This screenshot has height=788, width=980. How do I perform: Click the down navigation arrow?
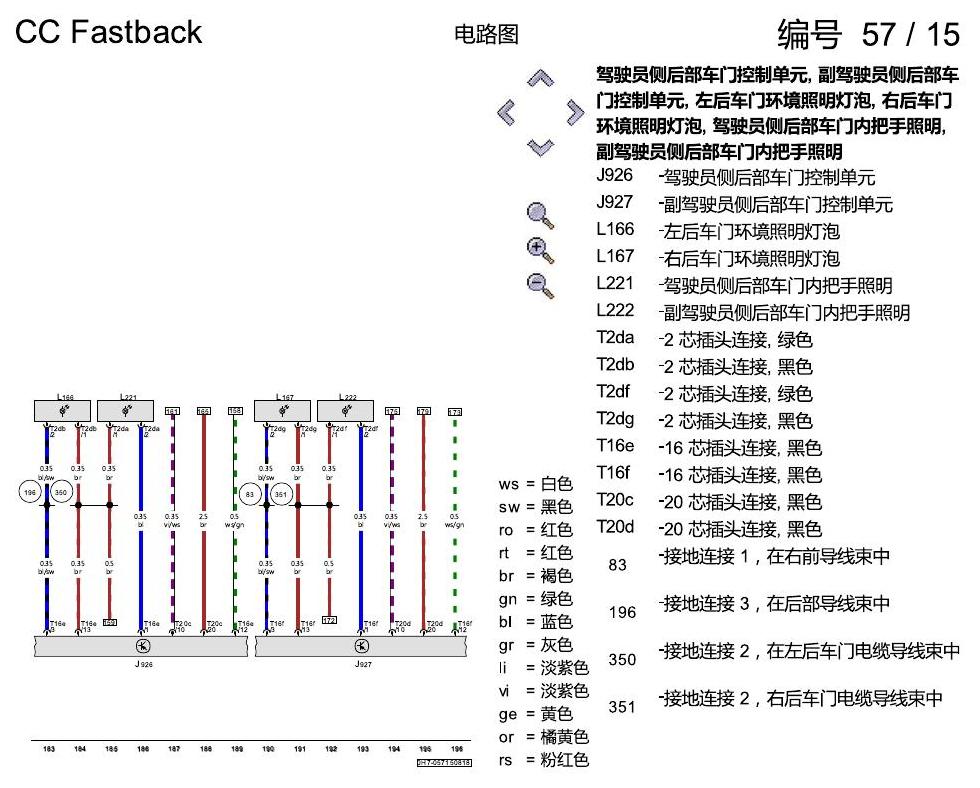[541, 147]
